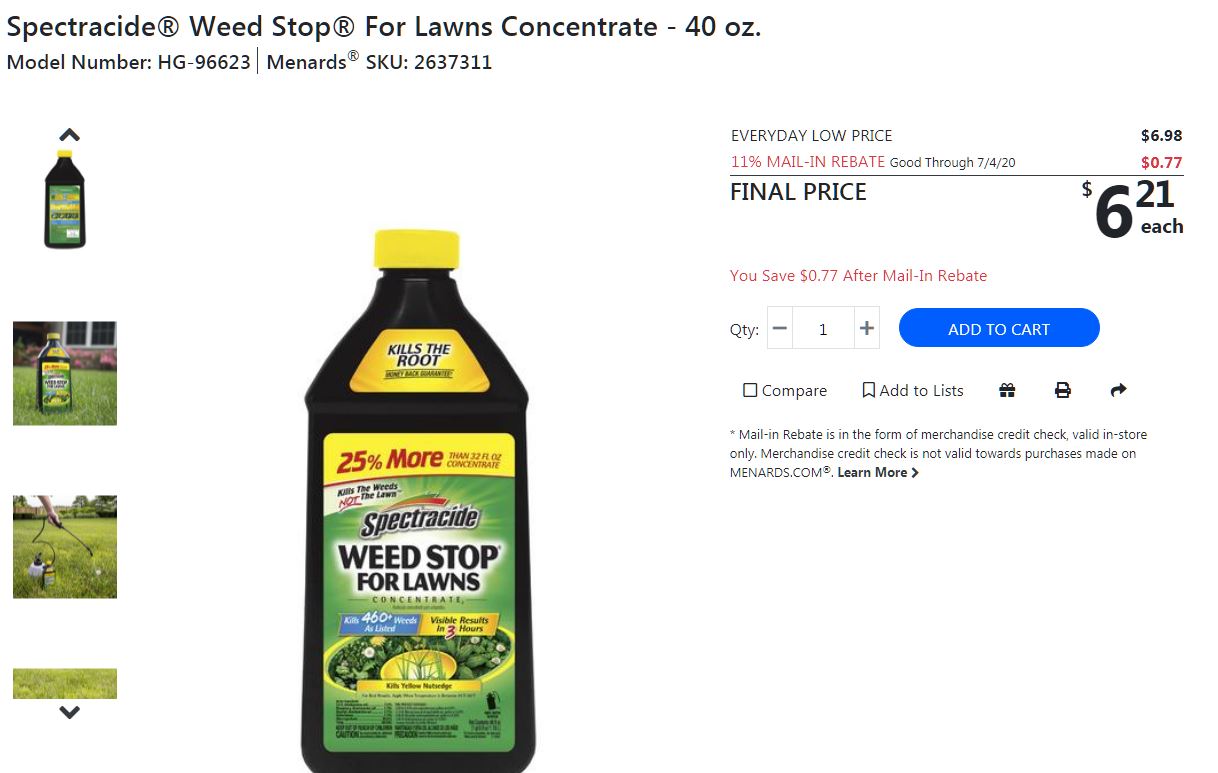Click the Add to Lists label
The height and width of the screenshot is (773, 1218).
tap(921, 390)
